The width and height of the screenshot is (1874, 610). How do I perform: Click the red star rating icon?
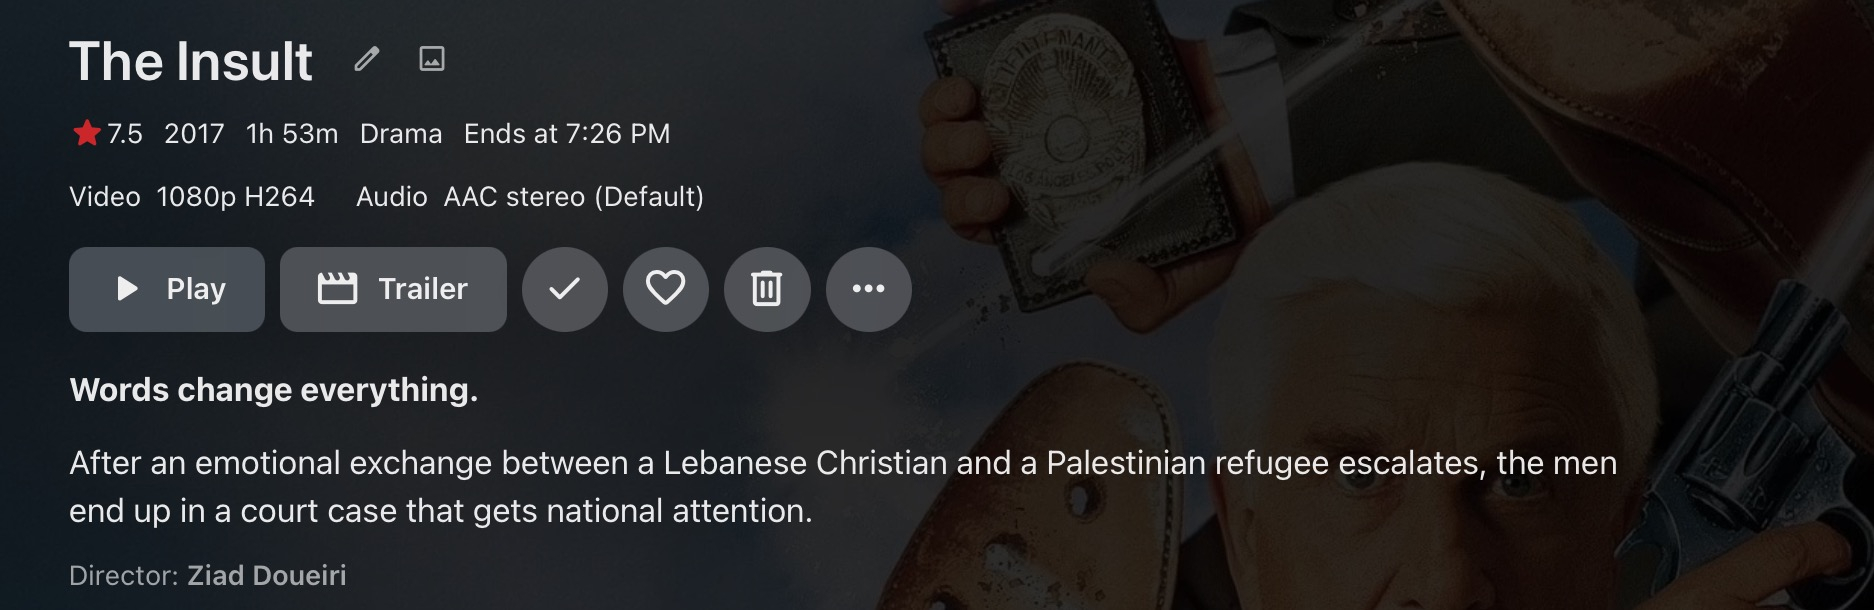tap(87, 133)
